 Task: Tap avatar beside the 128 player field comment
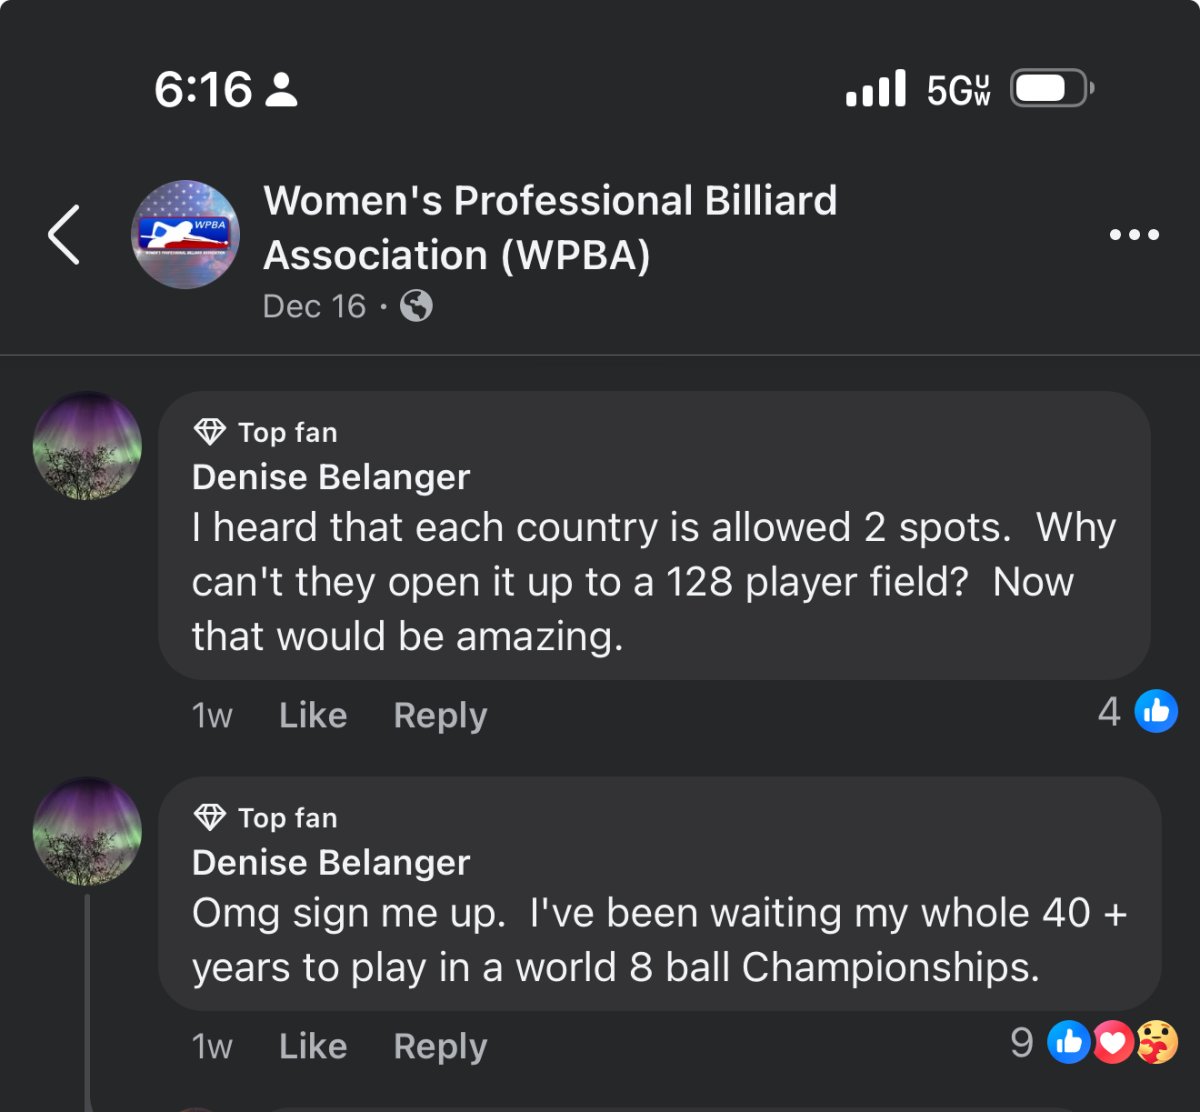[x=87, y=445]
